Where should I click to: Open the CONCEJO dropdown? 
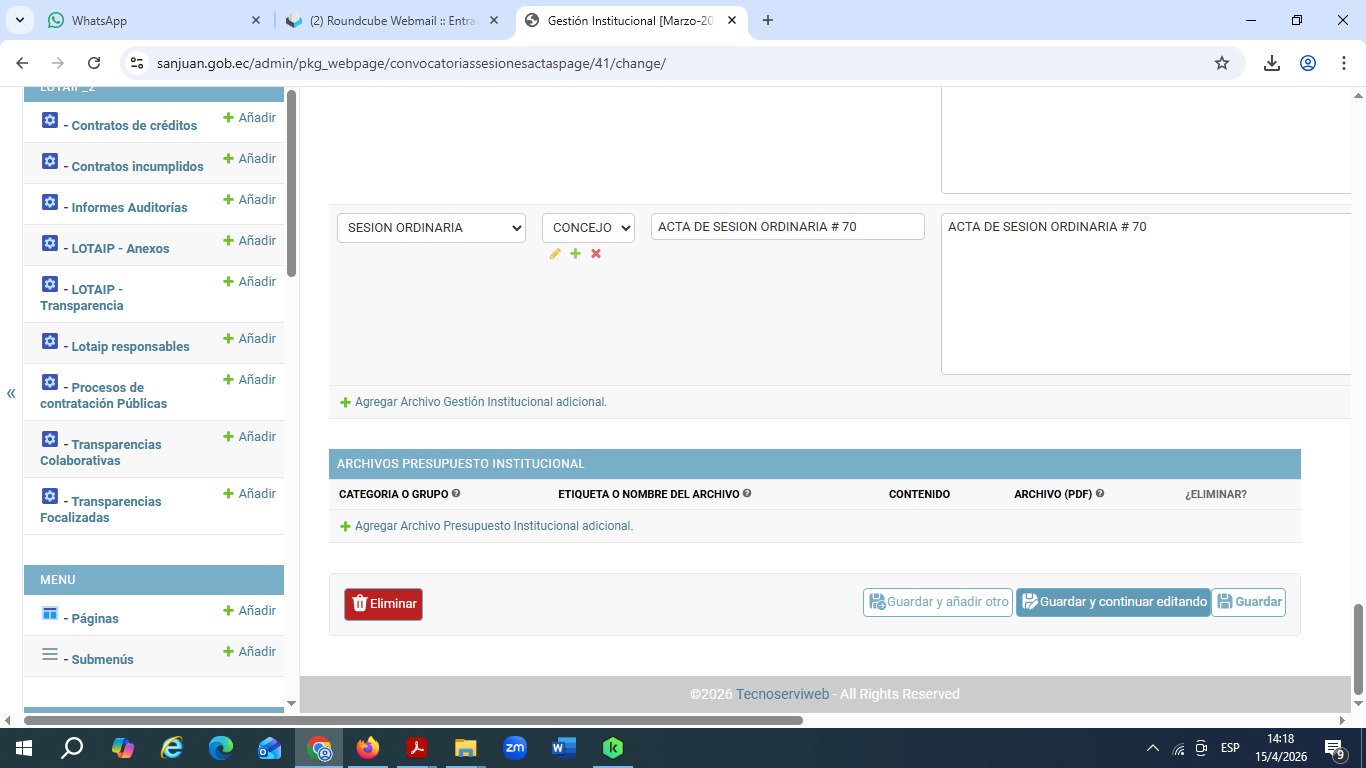588,228
